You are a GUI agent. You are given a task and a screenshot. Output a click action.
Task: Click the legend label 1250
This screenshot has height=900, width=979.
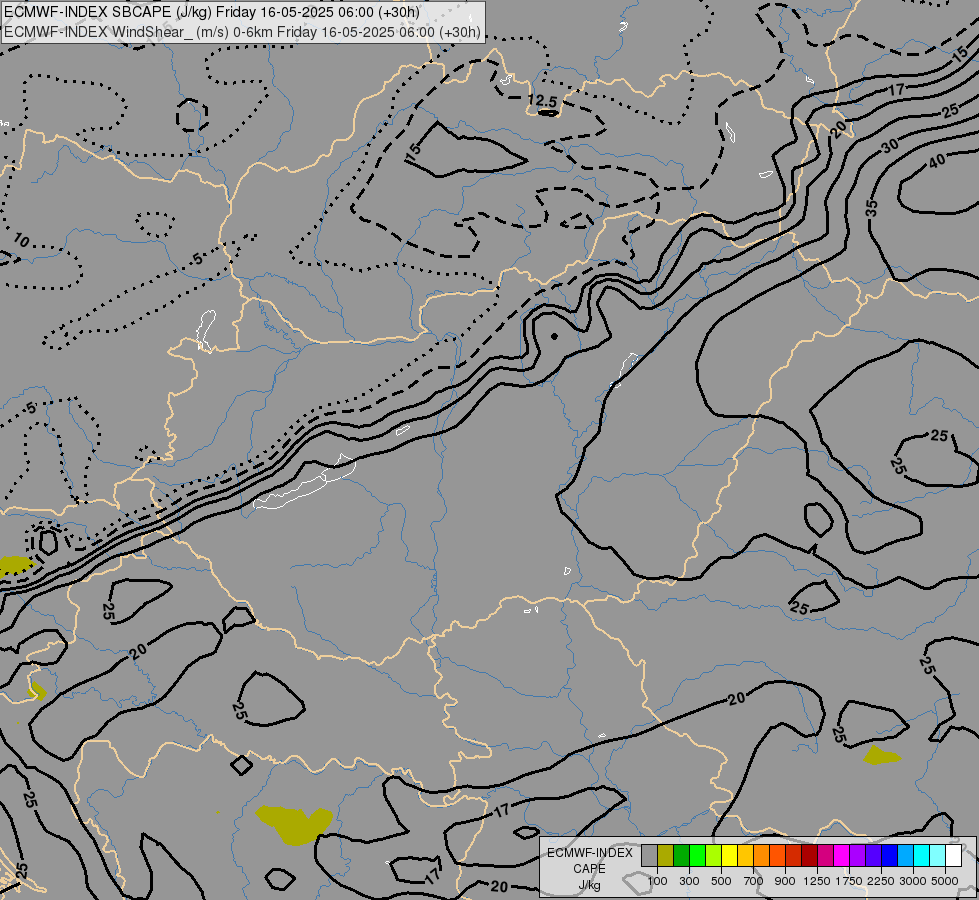point(817,881)
